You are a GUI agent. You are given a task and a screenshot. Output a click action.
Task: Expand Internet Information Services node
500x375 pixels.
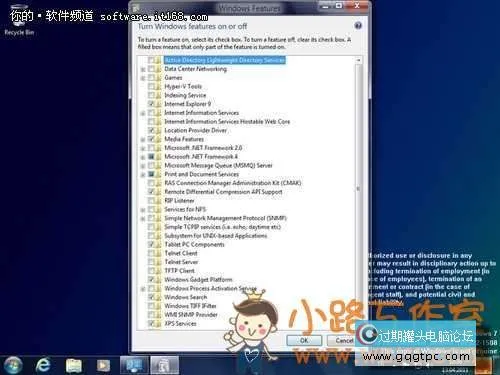coord(143,113)
